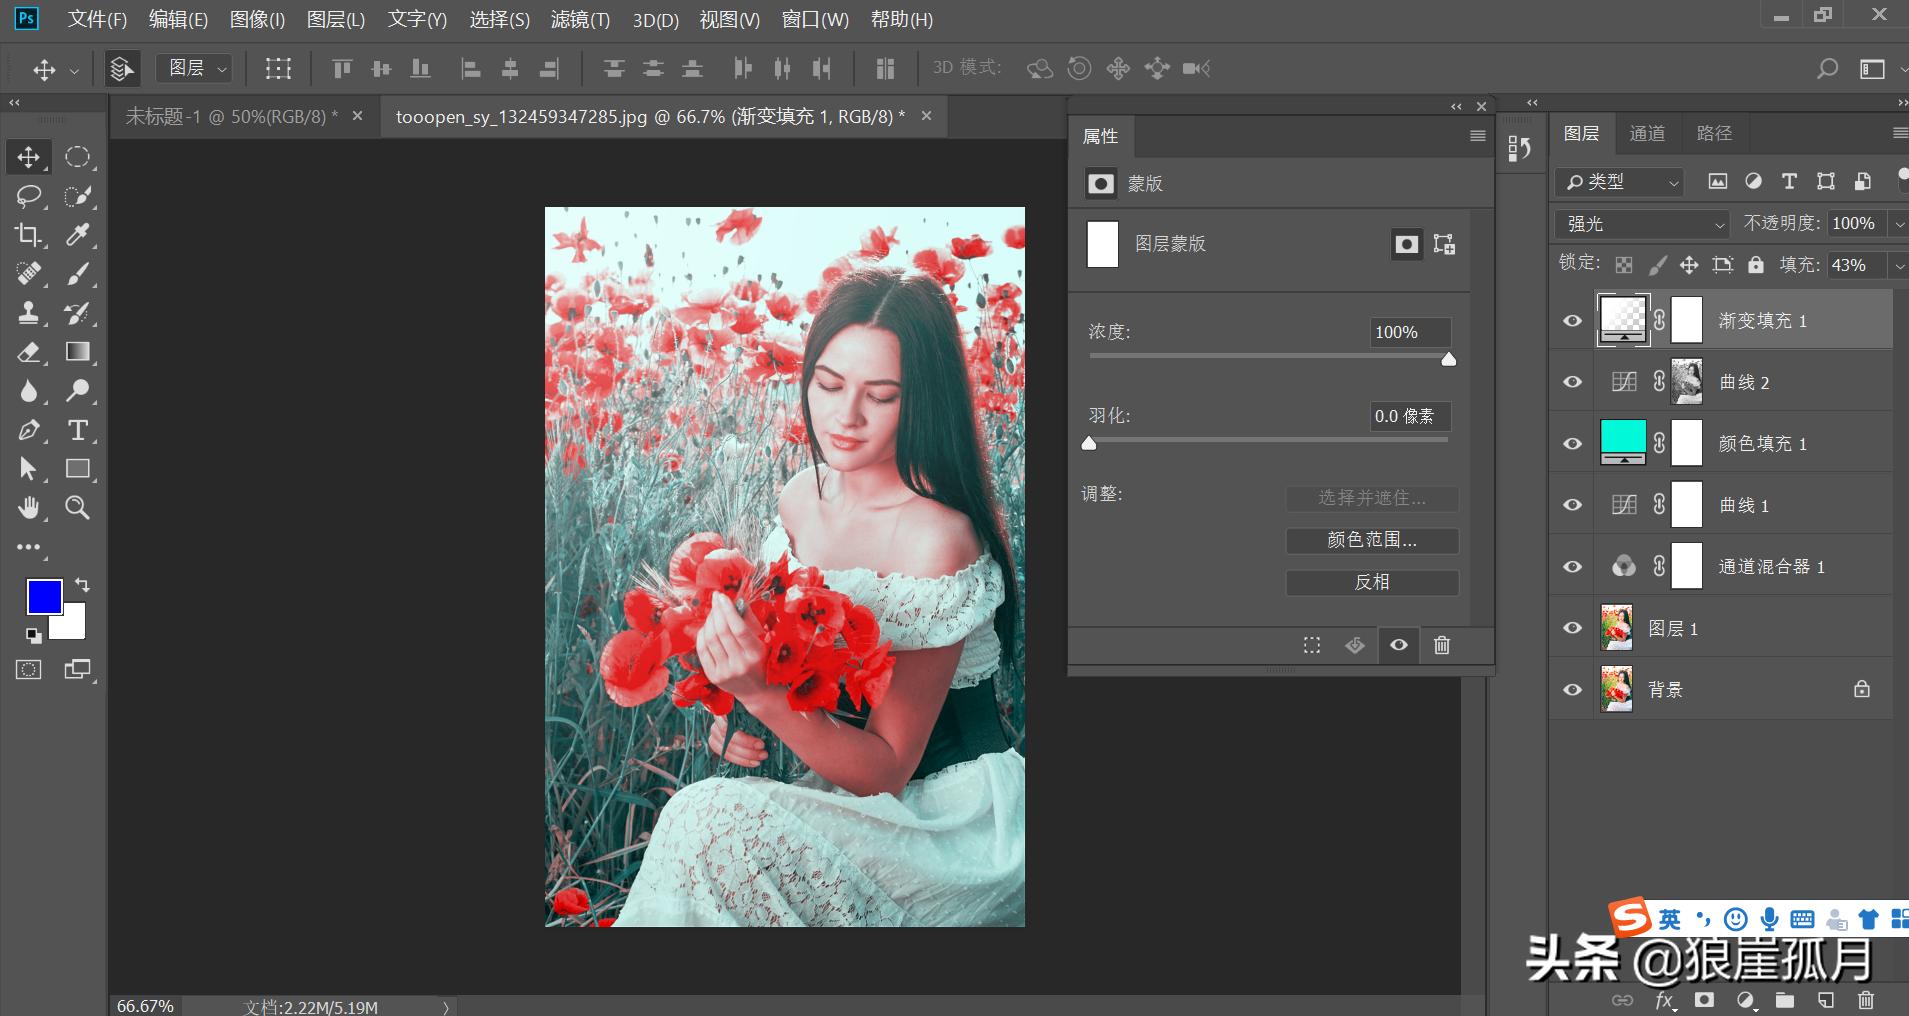Image resolution: width=1909 pixels, height=1016 pixels.
Task: Delete the mask using trash icon in Properties
Action: tap(1441, 645)
